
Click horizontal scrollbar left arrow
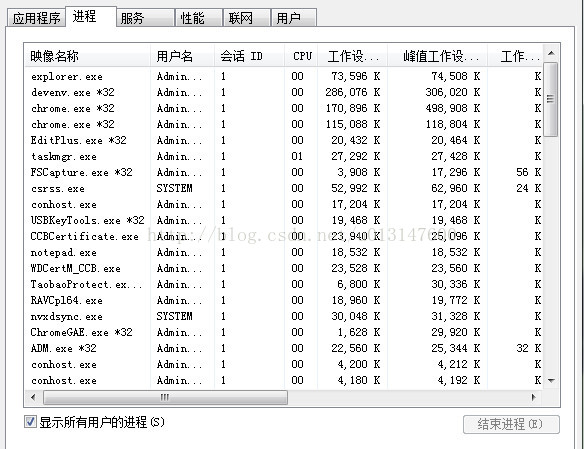pyautogui.click(x=33, y=397)
